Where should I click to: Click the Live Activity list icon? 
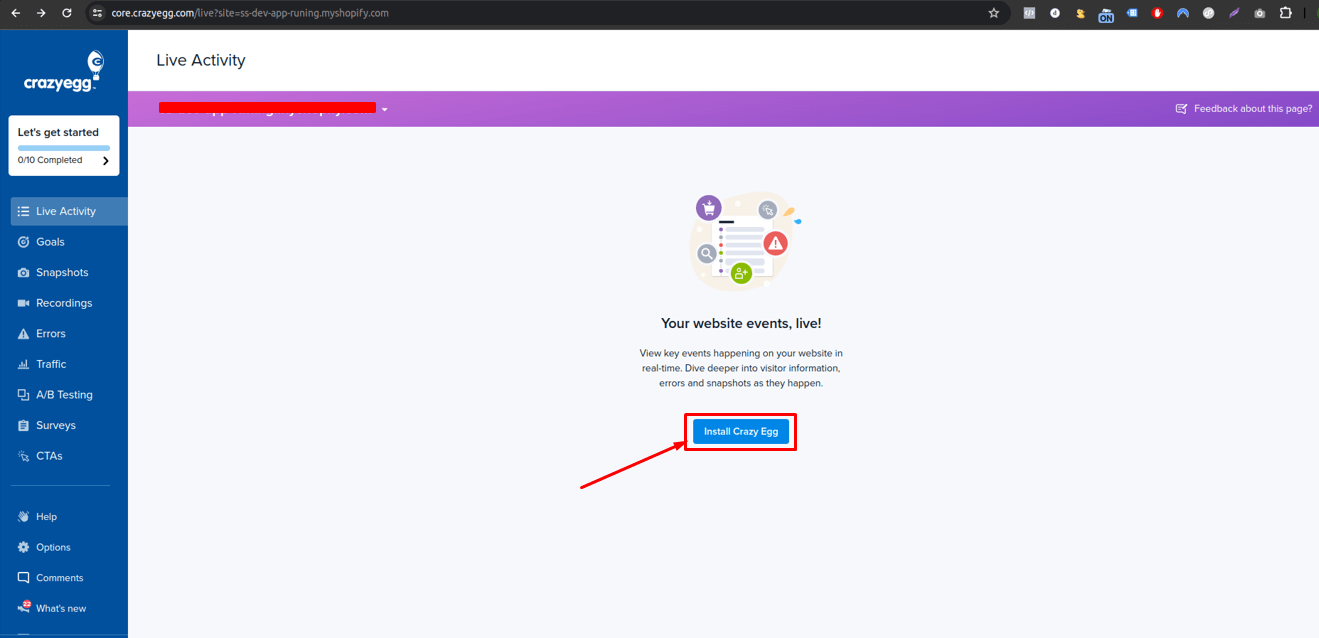(24, 211)
